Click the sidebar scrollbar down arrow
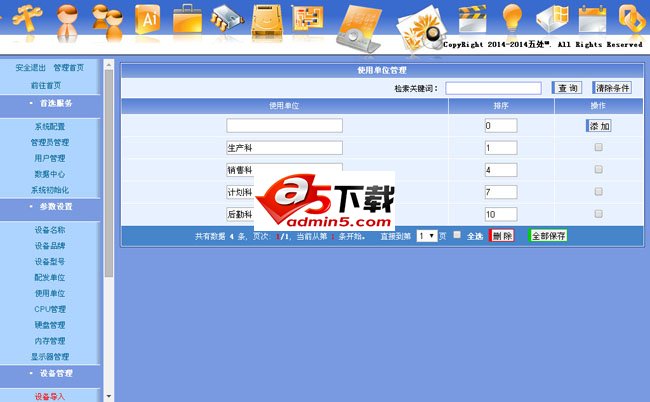The width and height of the screenshot is (650, 402). (x=109, y=397)
